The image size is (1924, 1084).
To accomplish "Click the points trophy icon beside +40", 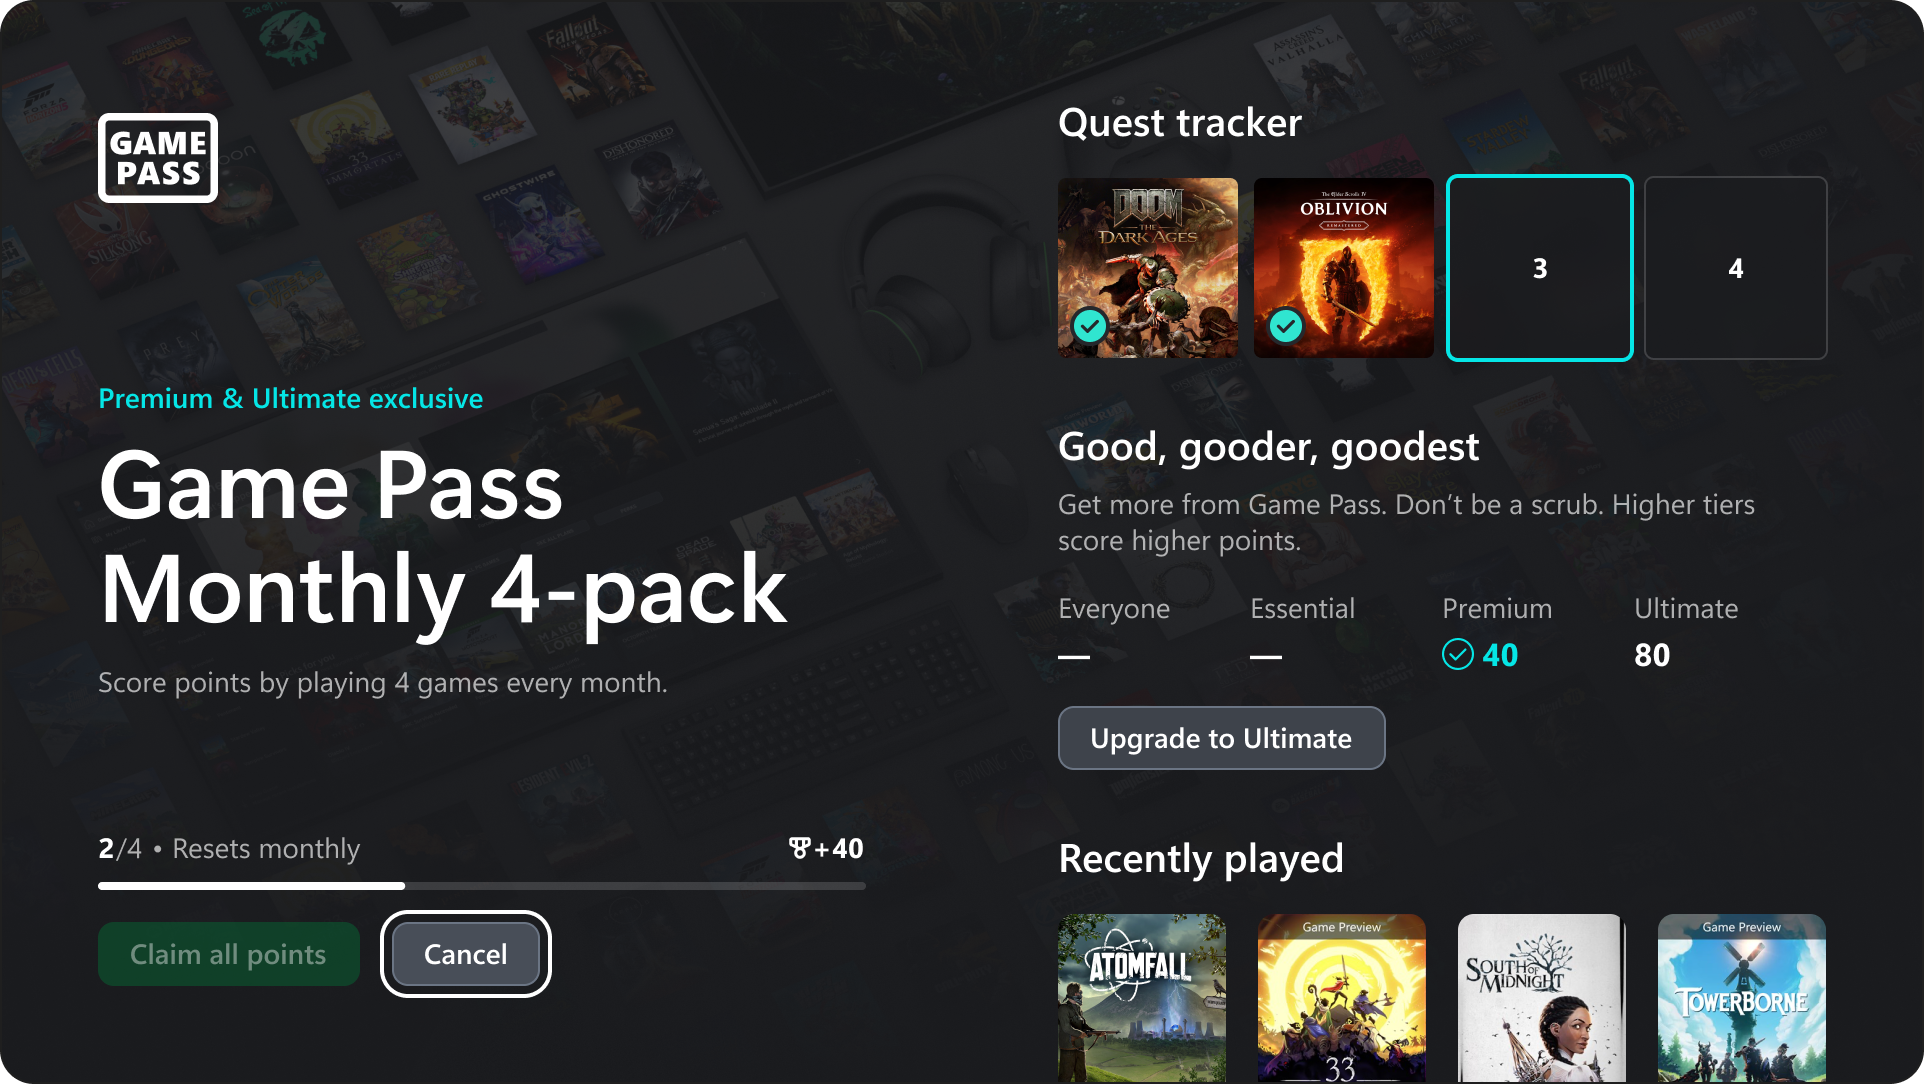I will click(x=799, y=848).
